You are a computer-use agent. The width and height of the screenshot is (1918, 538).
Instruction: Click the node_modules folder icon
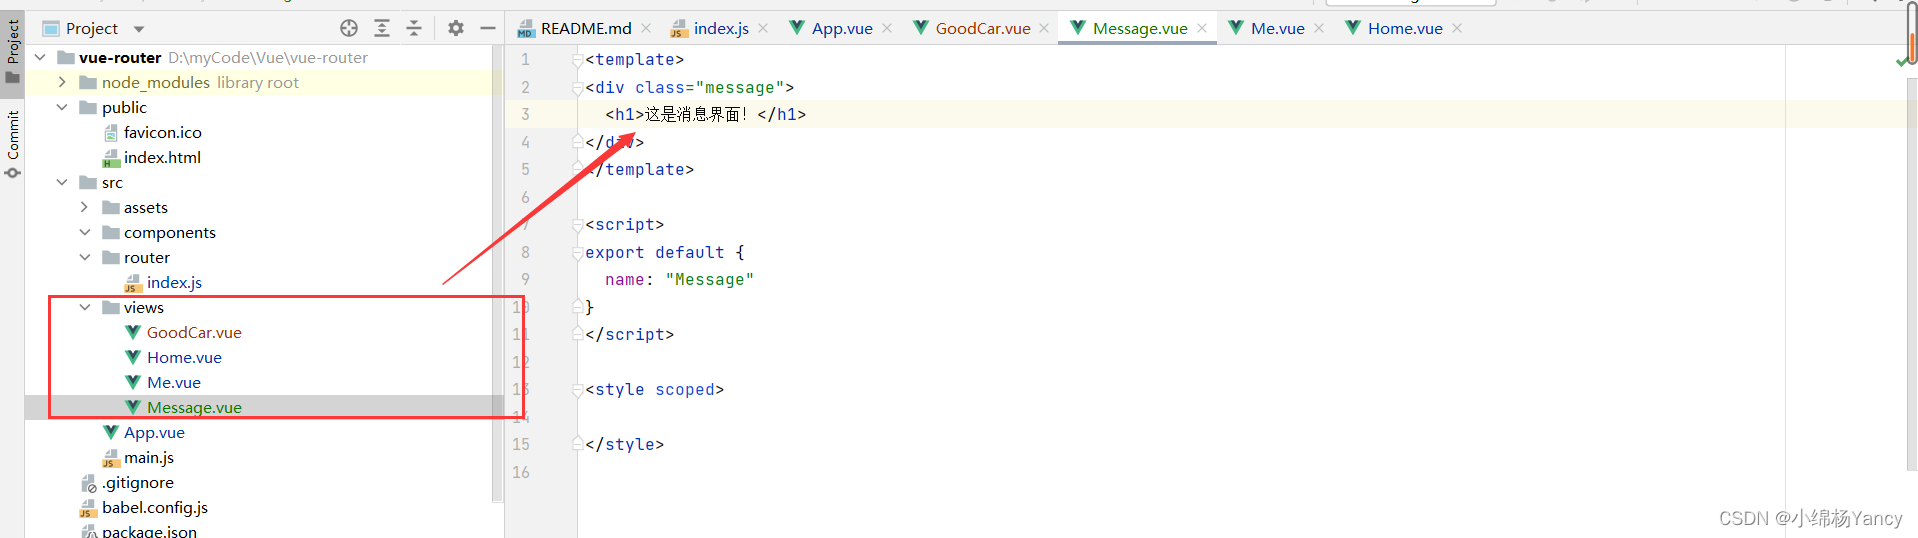click(88, 82)
